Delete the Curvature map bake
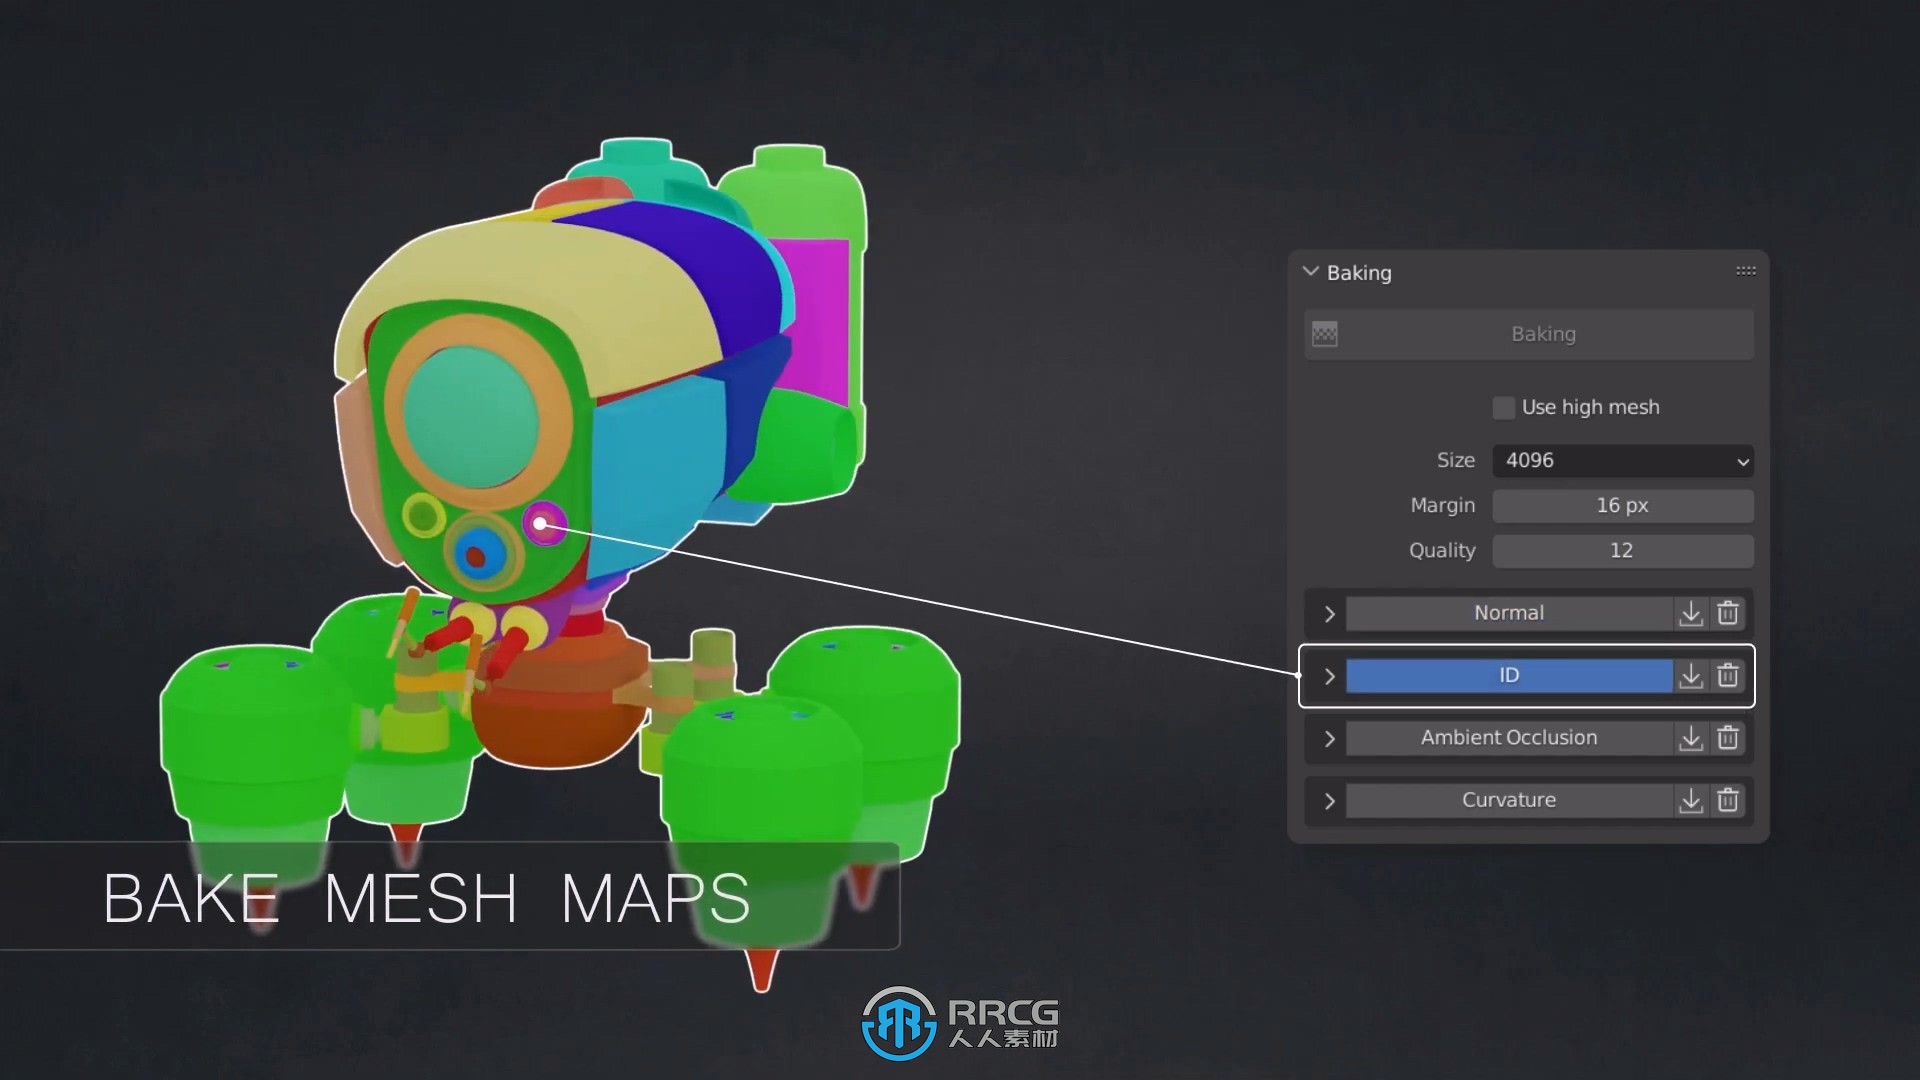Screen dimensions: 1920x1080 (1727, 799)
